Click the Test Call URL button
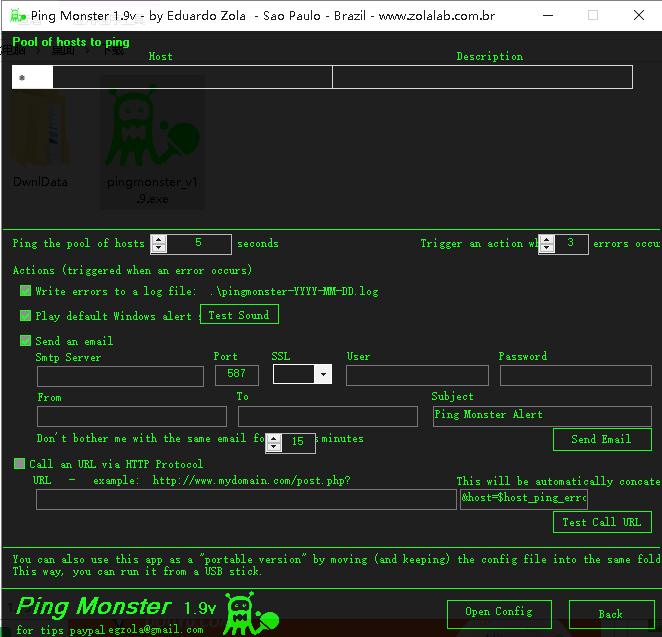 [x=602, y=522]
